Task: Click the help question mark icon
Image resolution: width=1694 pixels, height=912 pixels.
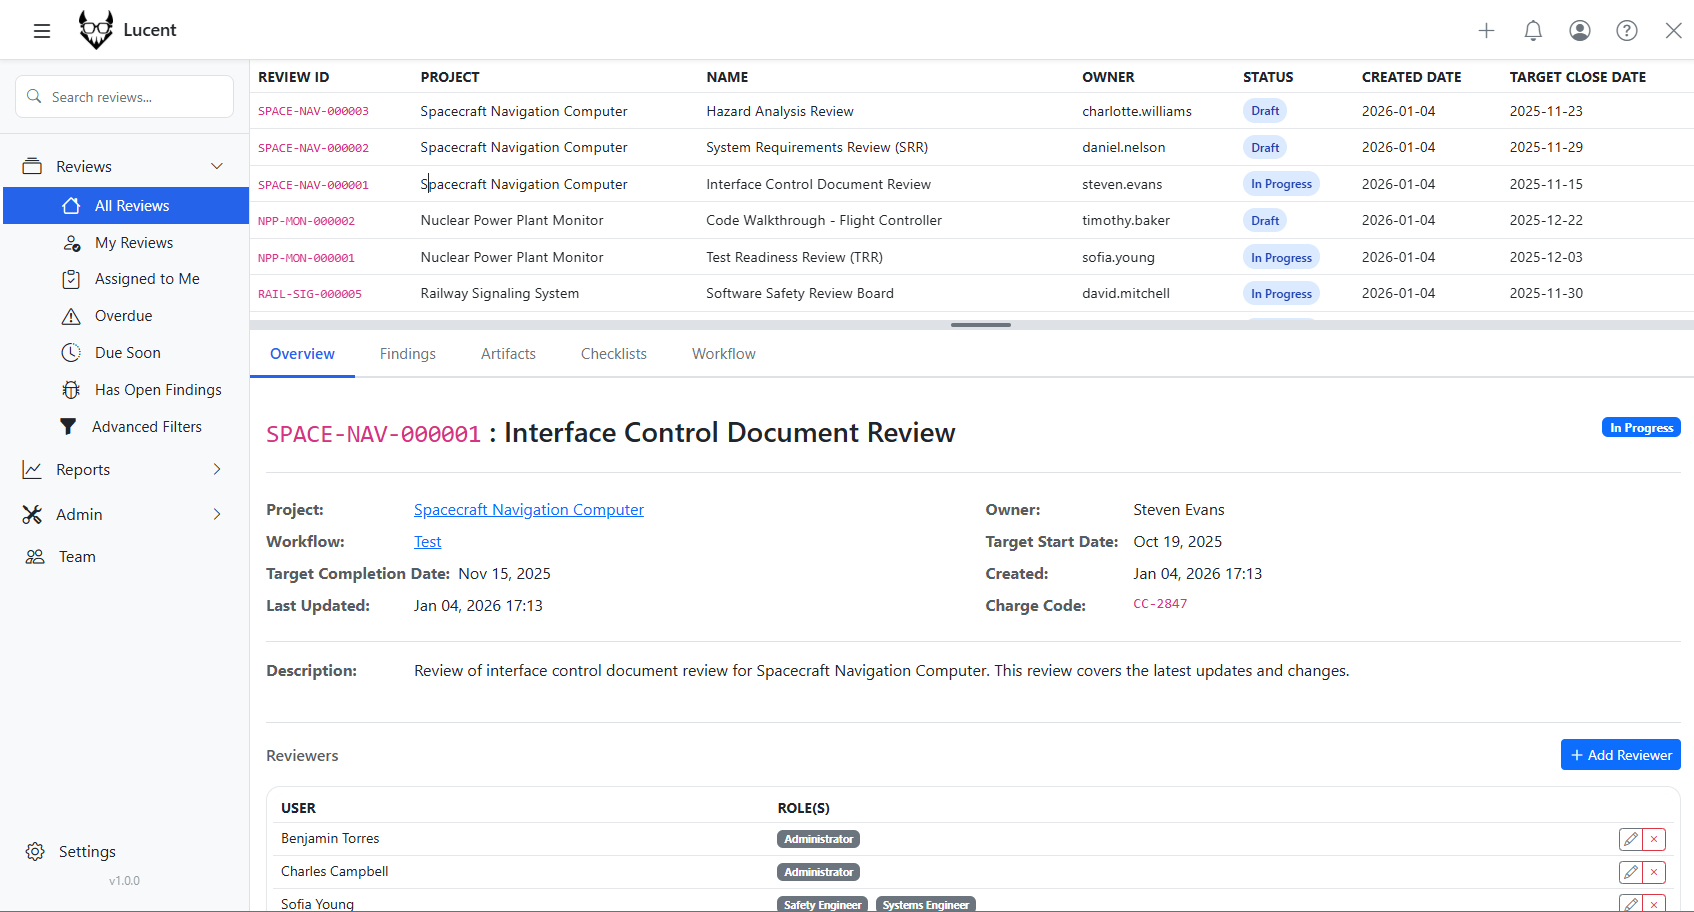Action: click(x=1626, y=30)
